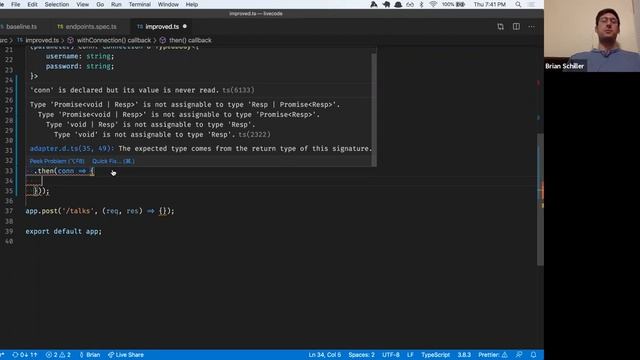
Task: Click the clock Thu 7:41 PM
Action: pos(490,4)
